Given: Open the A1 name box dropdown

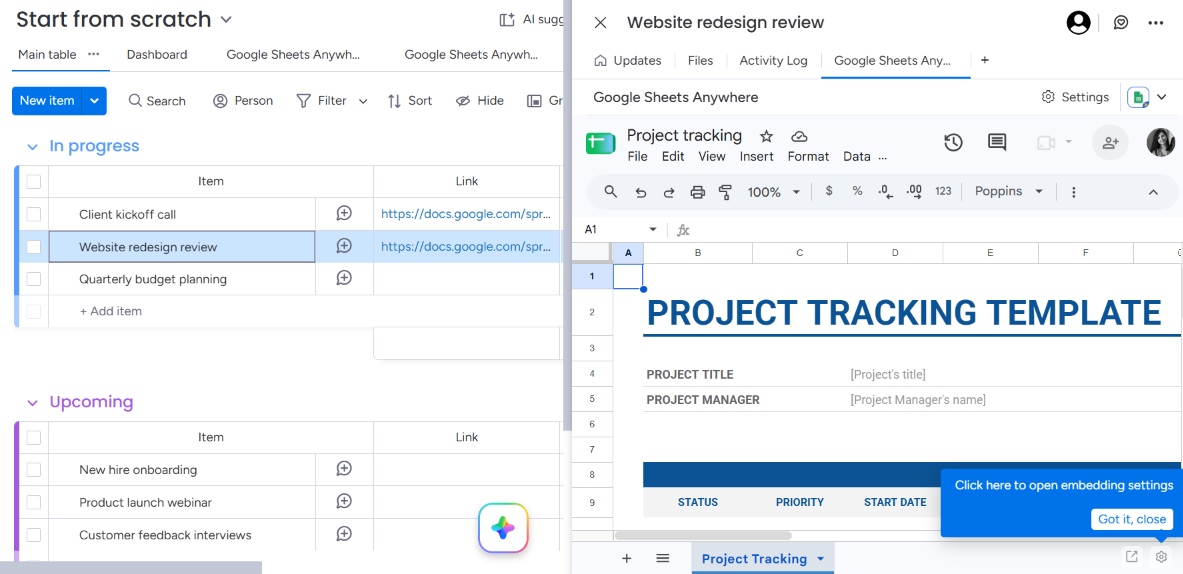Looking at the screenshot, I should click(653, 229).
